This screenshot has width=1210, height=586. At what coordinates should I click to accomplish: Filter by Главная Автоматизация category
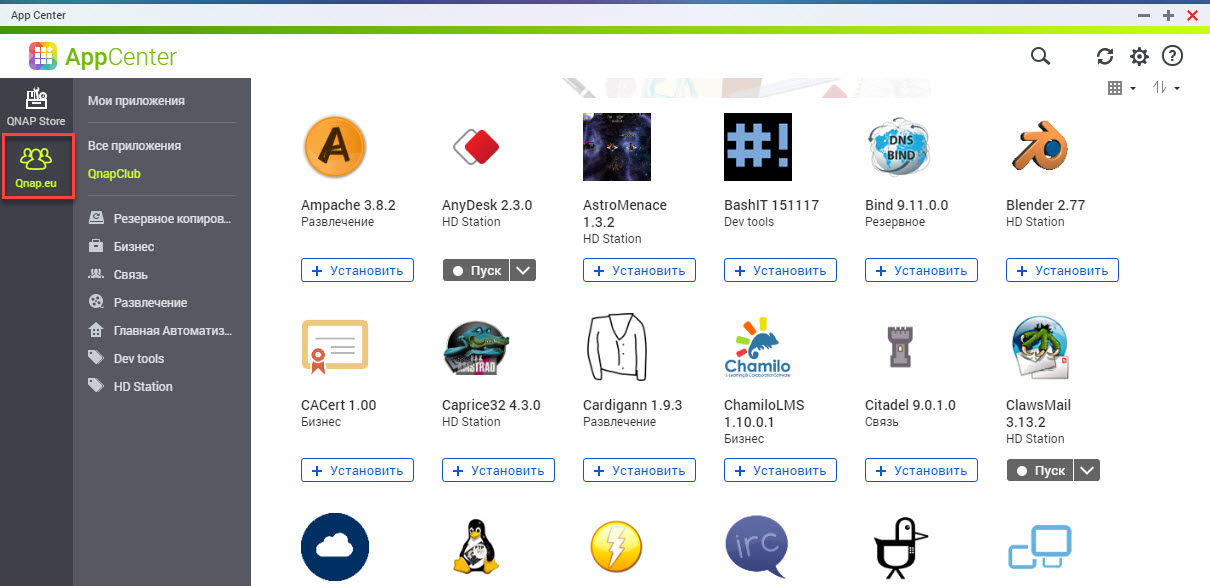tap(160, 330)
